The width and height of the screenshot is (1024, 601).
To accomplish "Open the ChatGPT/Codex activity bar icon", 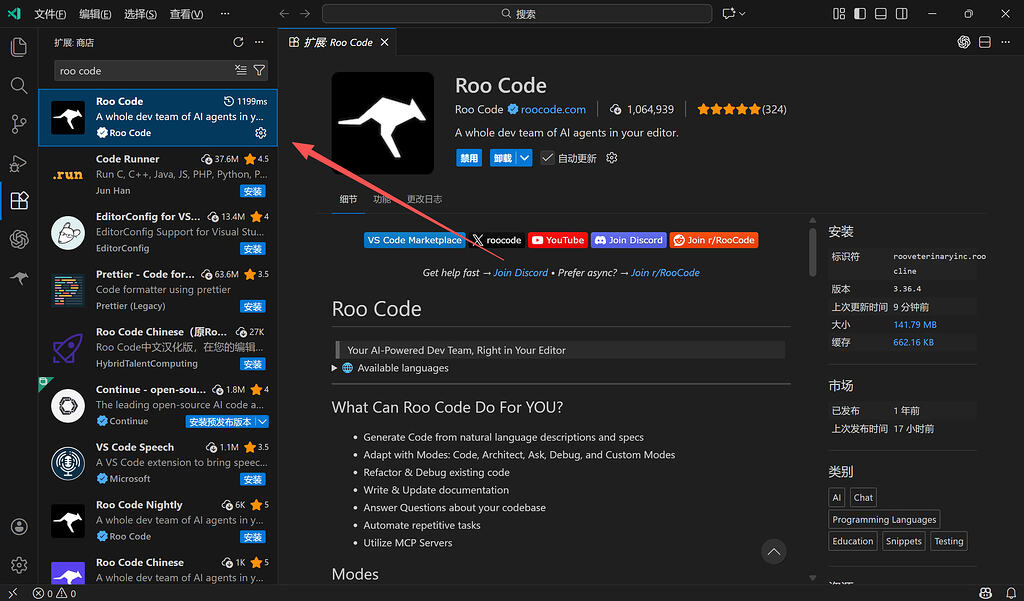I will pos(19,239).
